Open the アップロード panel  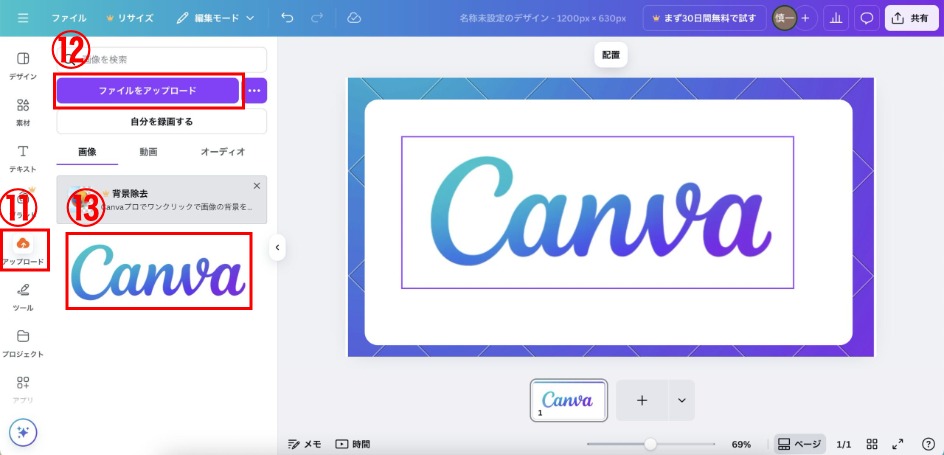pyautogui.click(x=23, y=250)
